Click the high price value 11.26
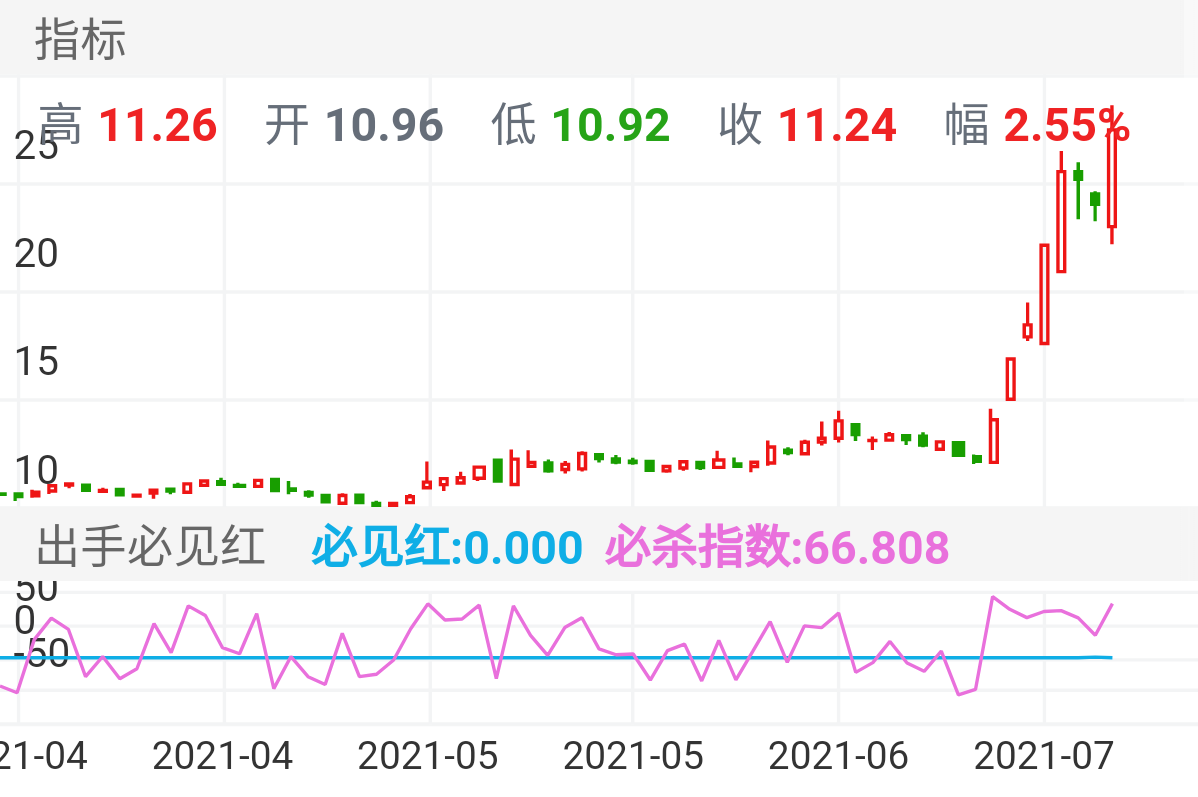Image resolution: width=1198 pixels, height=797 pixels. (158, 126)
